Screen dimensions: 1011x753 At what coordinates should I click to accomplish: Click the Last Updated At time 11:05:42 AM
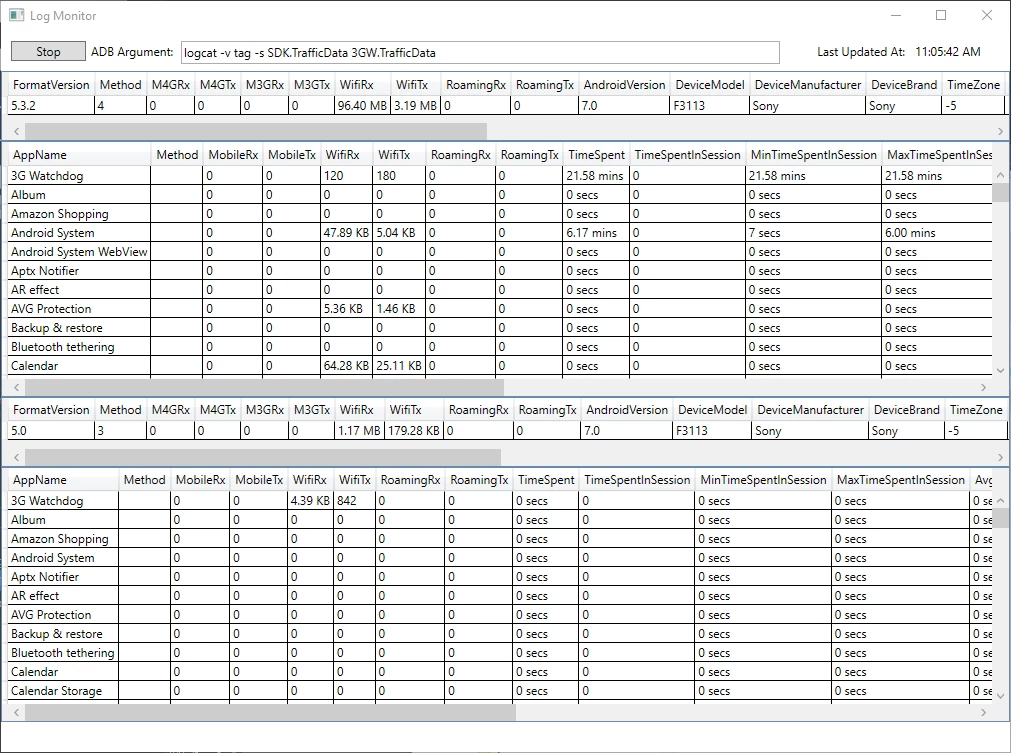[948, 52]
